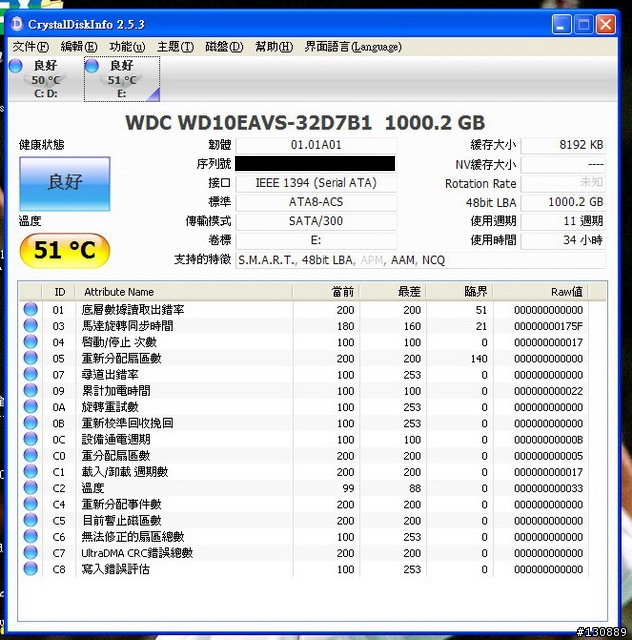Viewport: 632px width, 640px height.
Task: Select the C: D: disk tab at 50 °C
Action: 46,79
